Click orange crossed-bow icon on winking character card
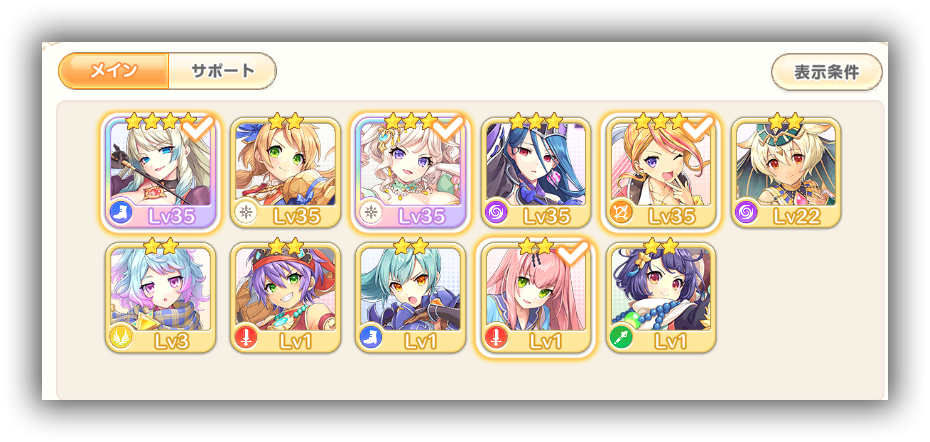The width and height of the screenshot is (930, 442). pos(621,212)
